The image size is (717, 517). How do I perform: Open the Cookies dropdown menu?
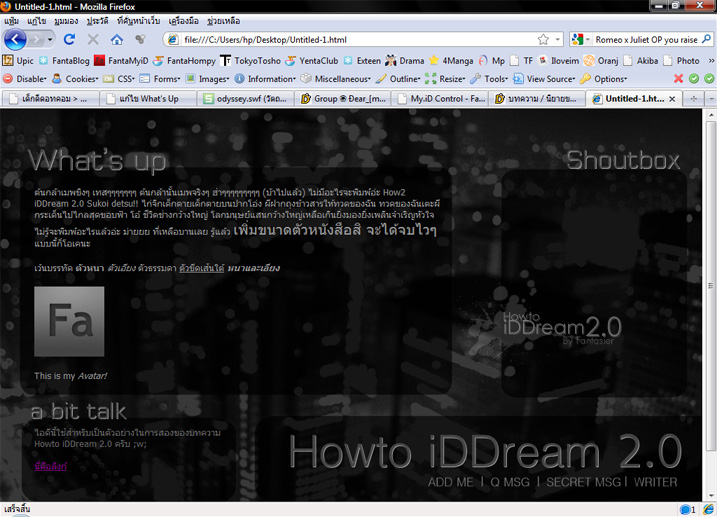tap(75, 79)
